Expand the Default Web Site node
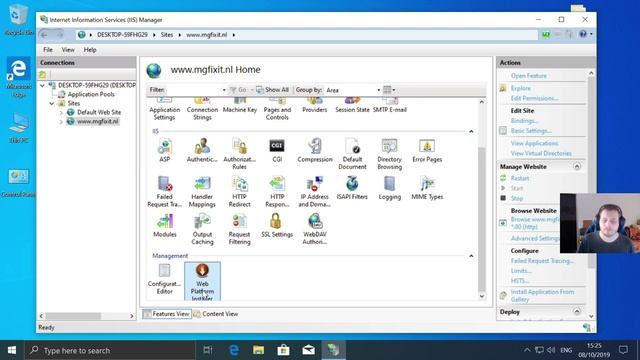This screenshot has height=360, width=640. pos(61,112)
